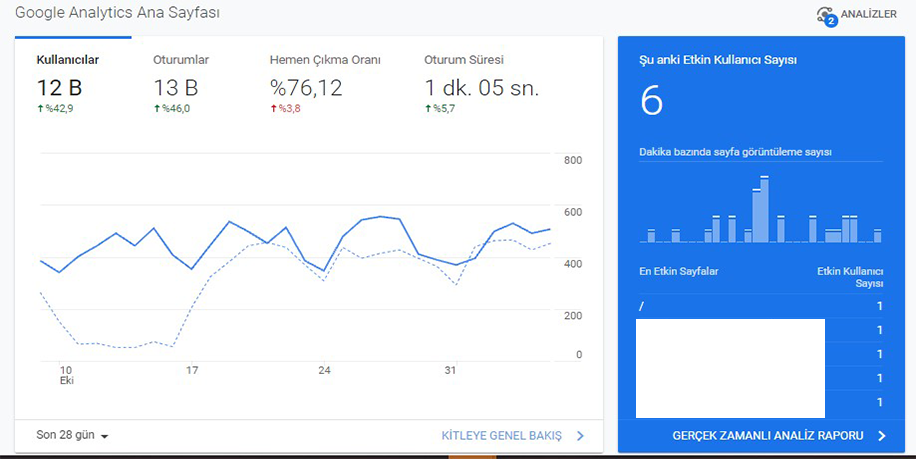Open the Analizler insights icon
The height and width of the screenshot is (459, 916).
pyautogui.click(x=827, y=16)
